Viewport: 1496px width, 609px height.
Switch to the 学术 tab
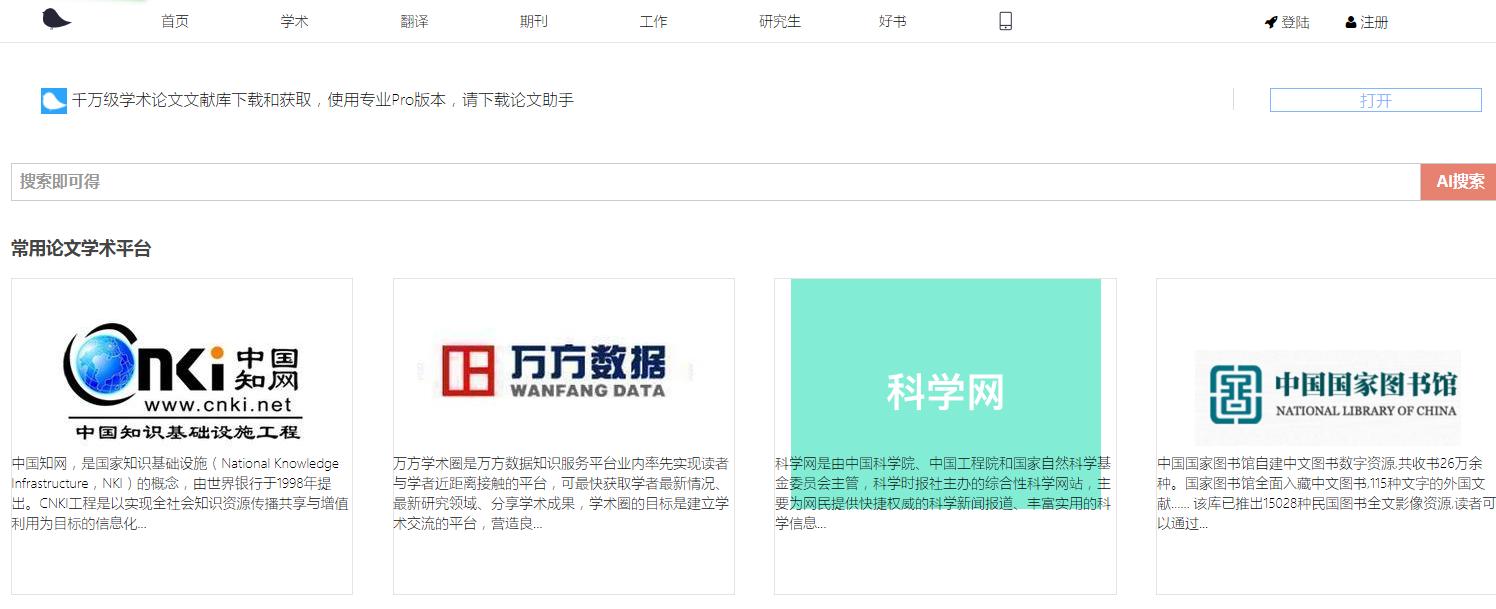tap(295, 20)
